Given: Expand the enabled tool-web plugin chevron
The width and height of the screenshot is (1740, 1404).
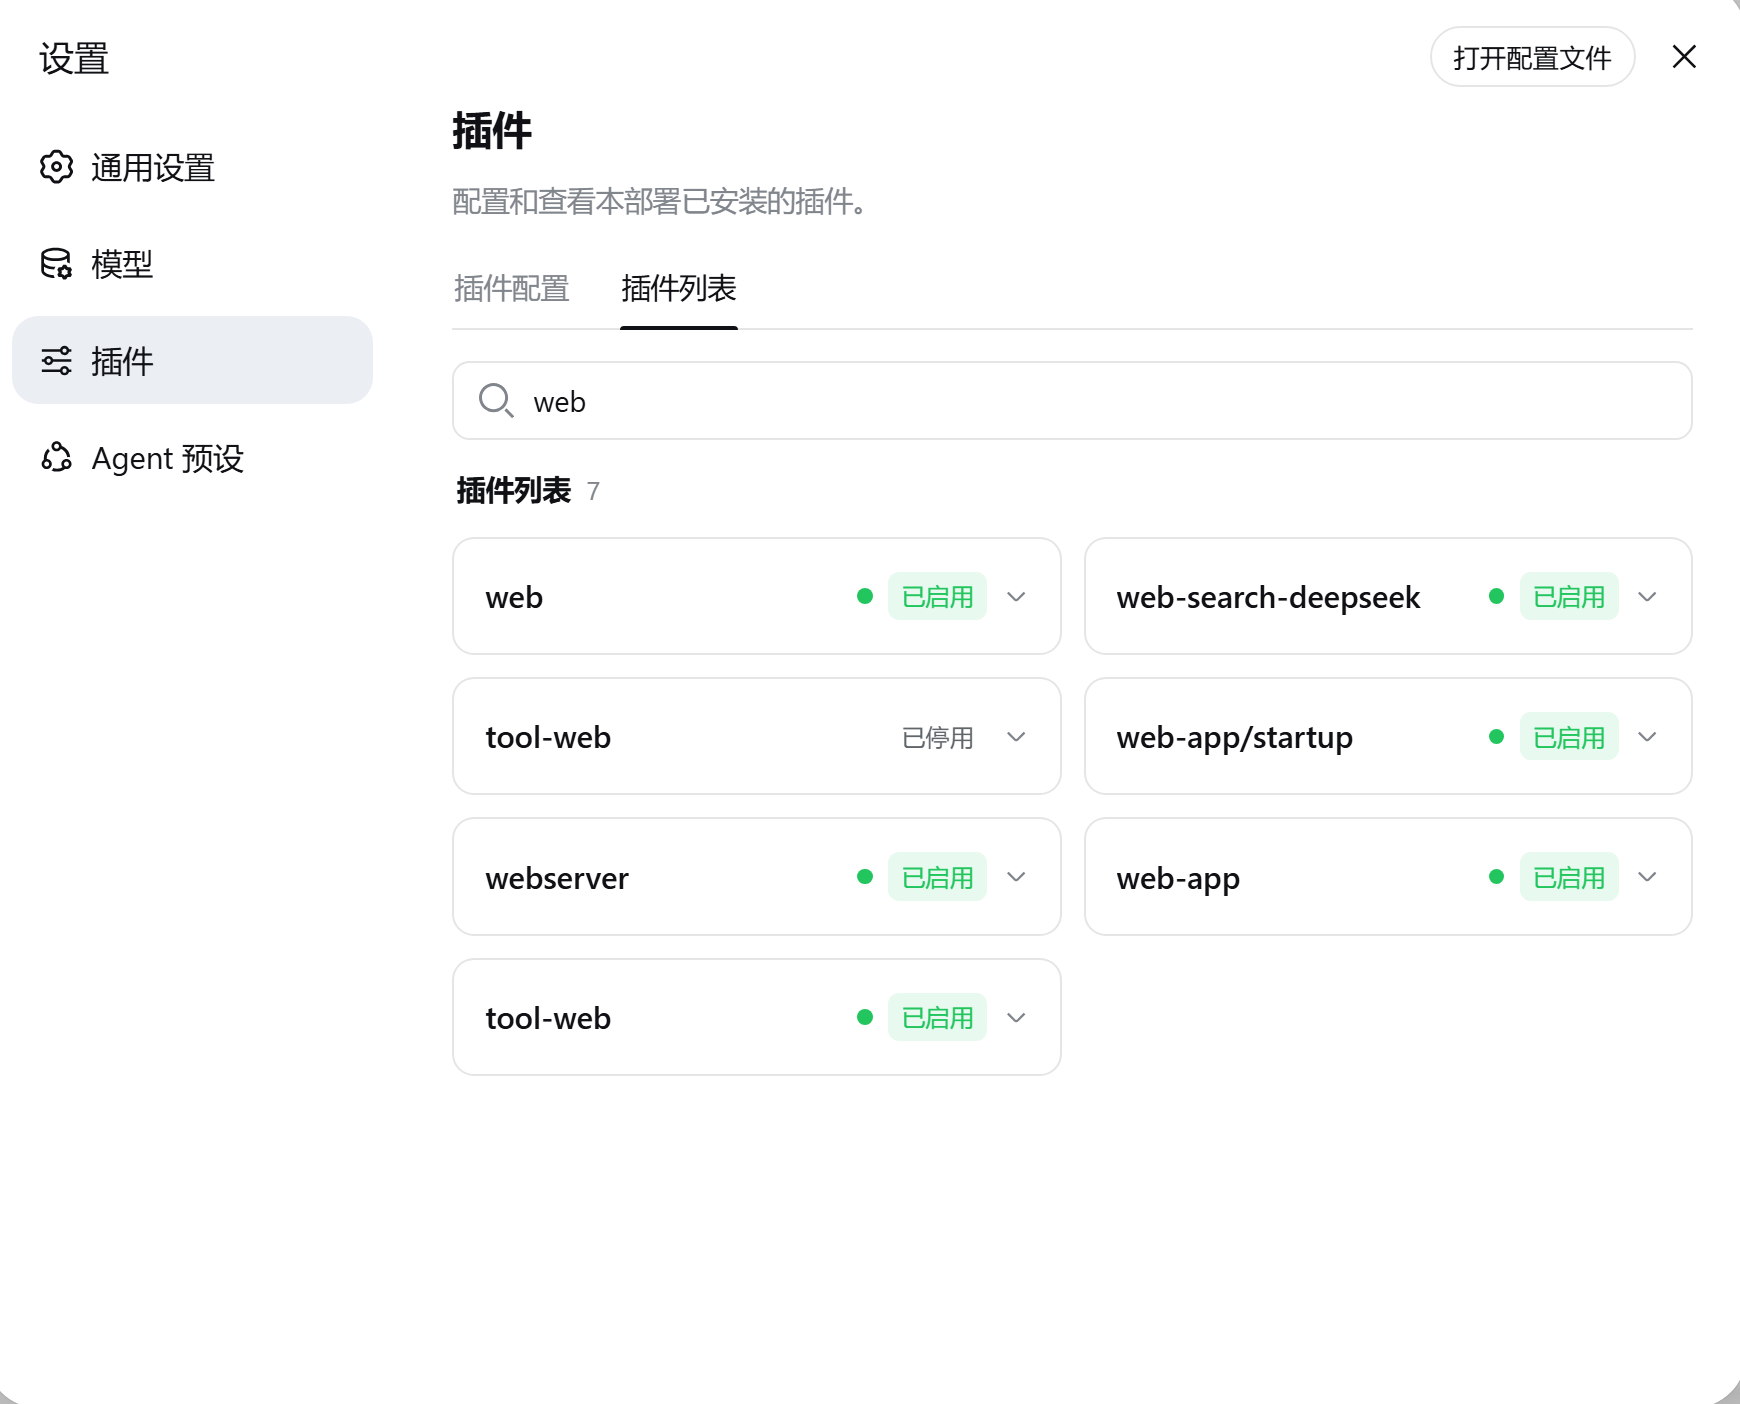Looking at the screenshot, I should pos(1016,1018).
